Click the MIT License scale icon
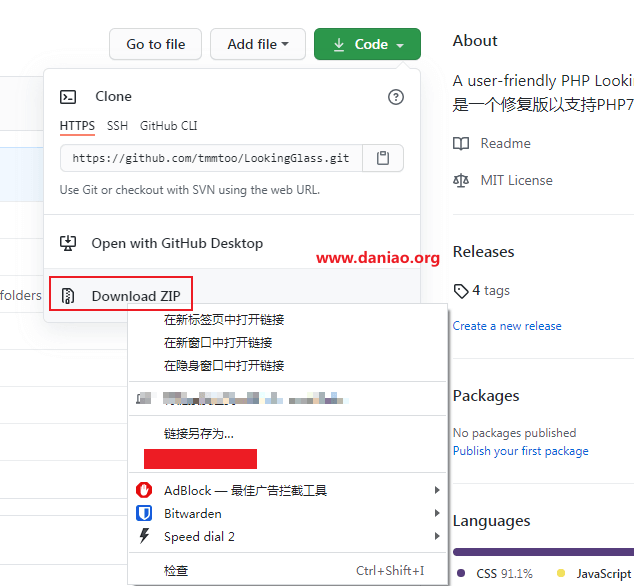Screen dimensions: 634x586 tap(461, 180)
